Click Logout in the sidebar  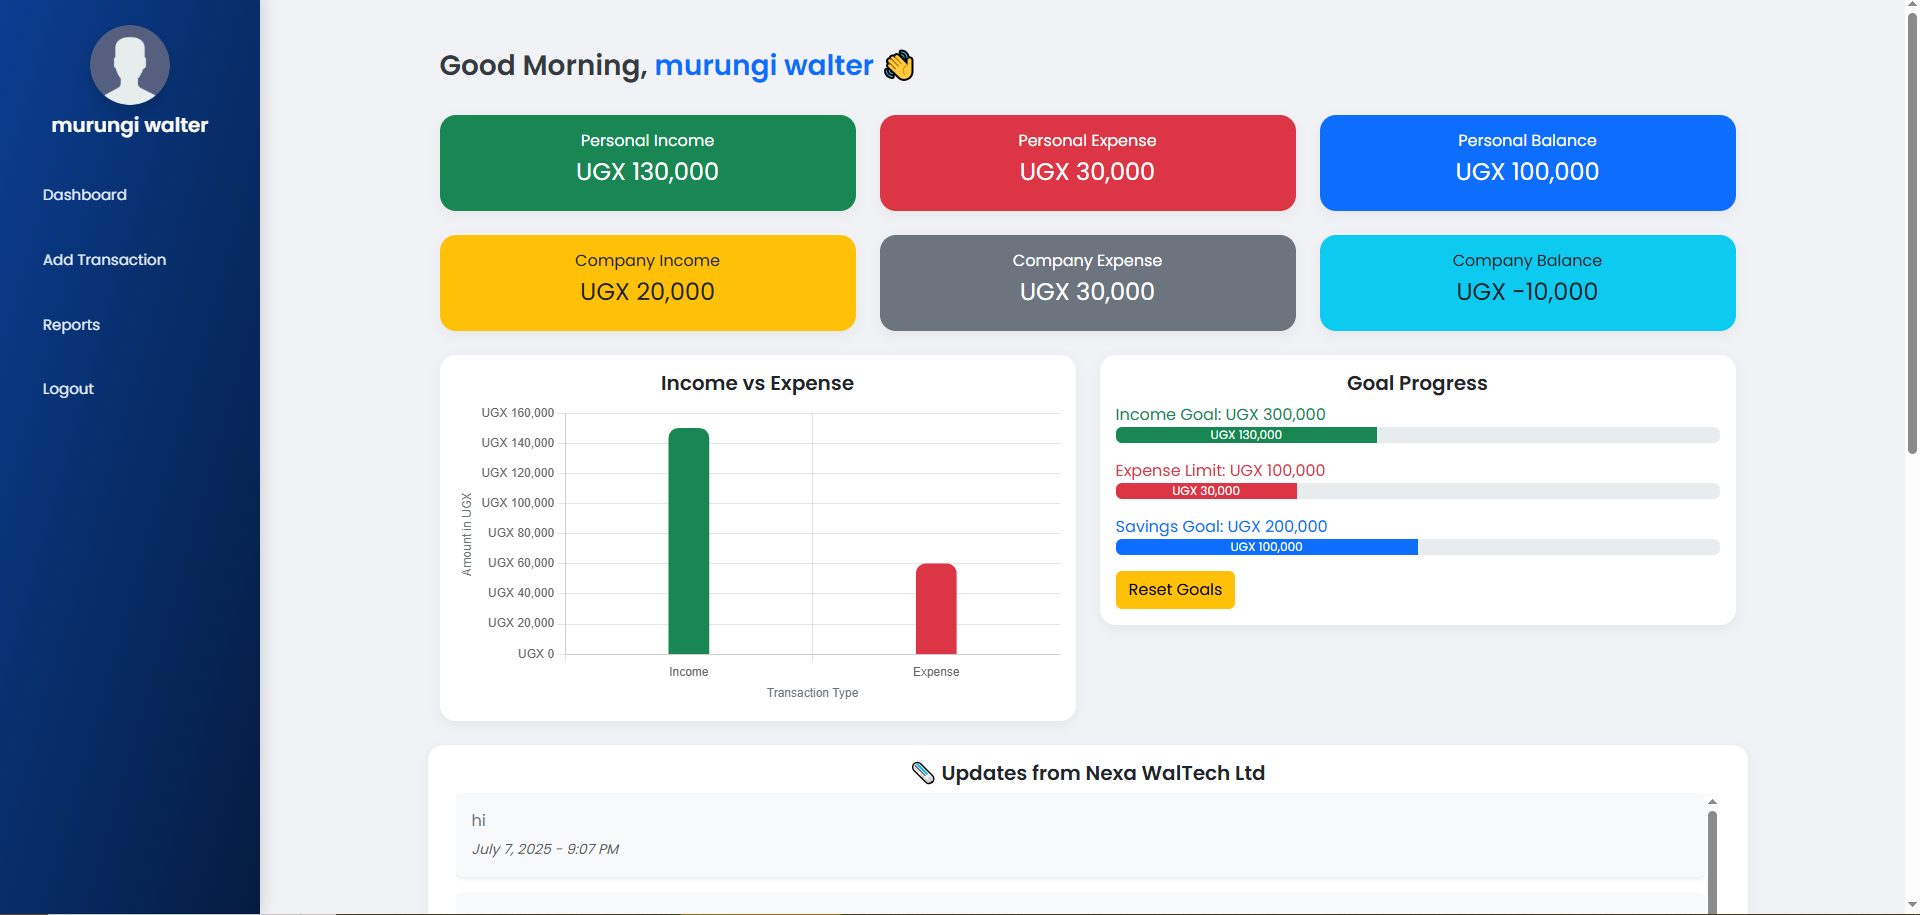67,388
